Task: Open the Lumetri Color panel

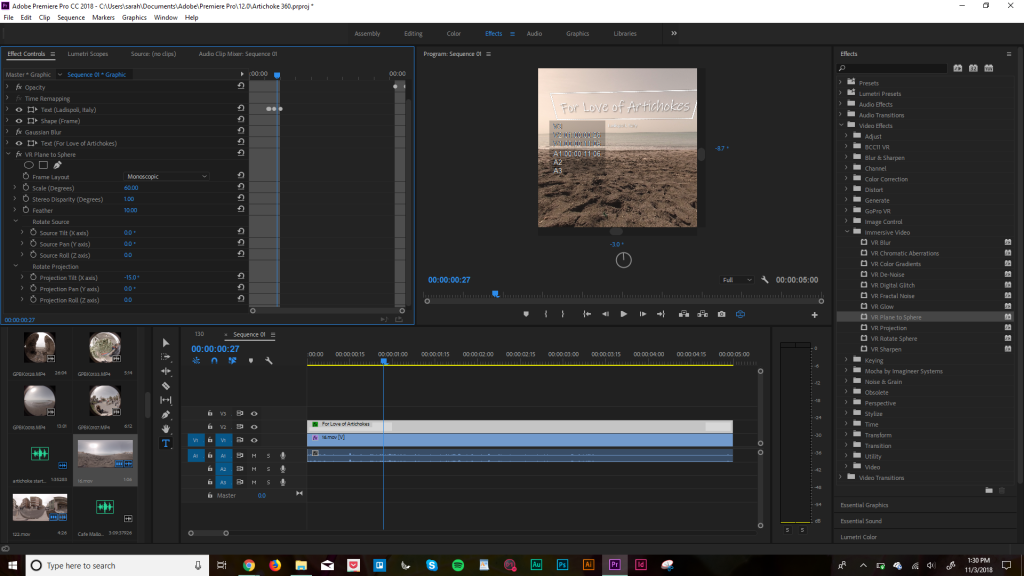Action: [x=858, y=537]
